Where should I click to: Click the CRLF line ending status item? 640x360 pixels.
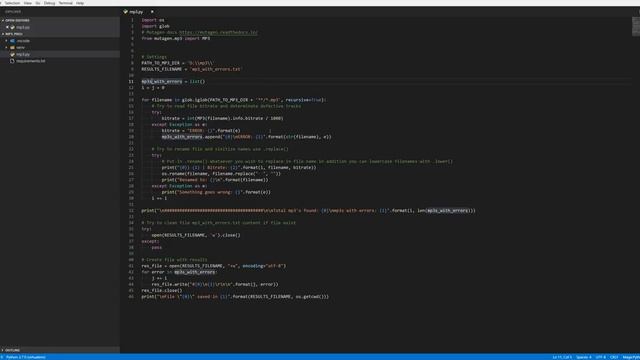[614, 357]
